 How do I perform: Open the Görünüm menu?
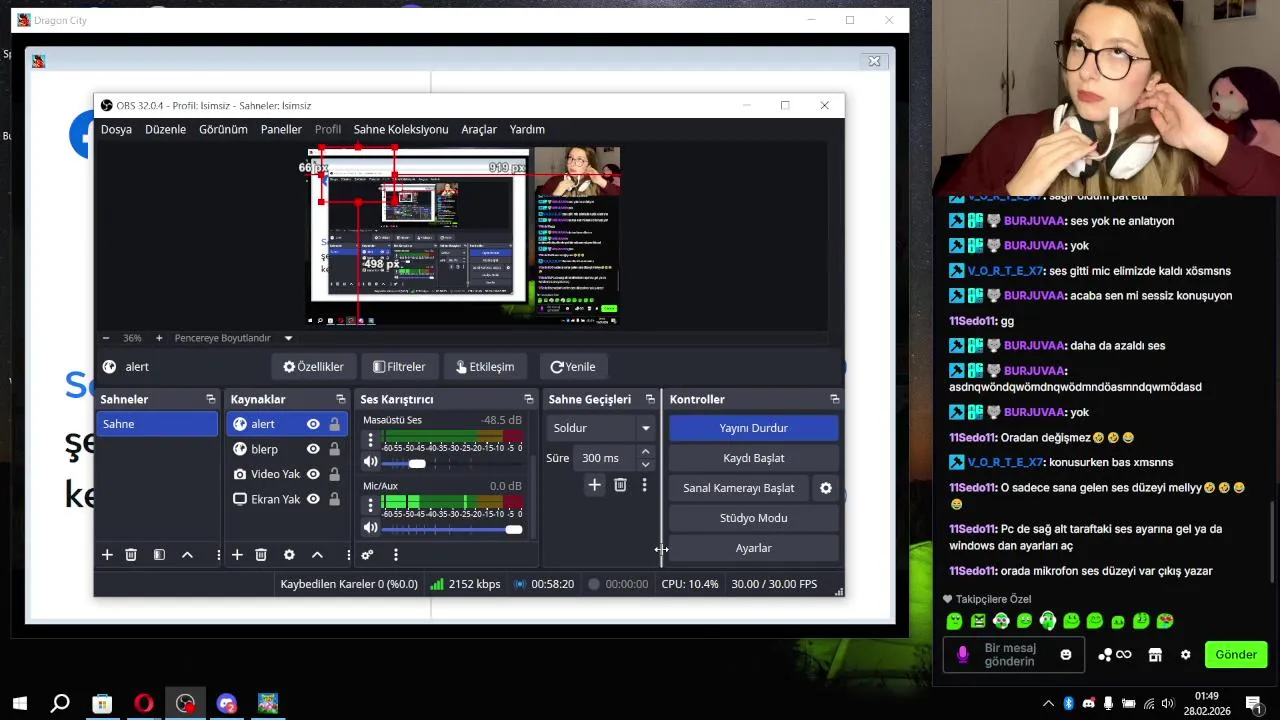pyautogui.click(x=223, y=129)
